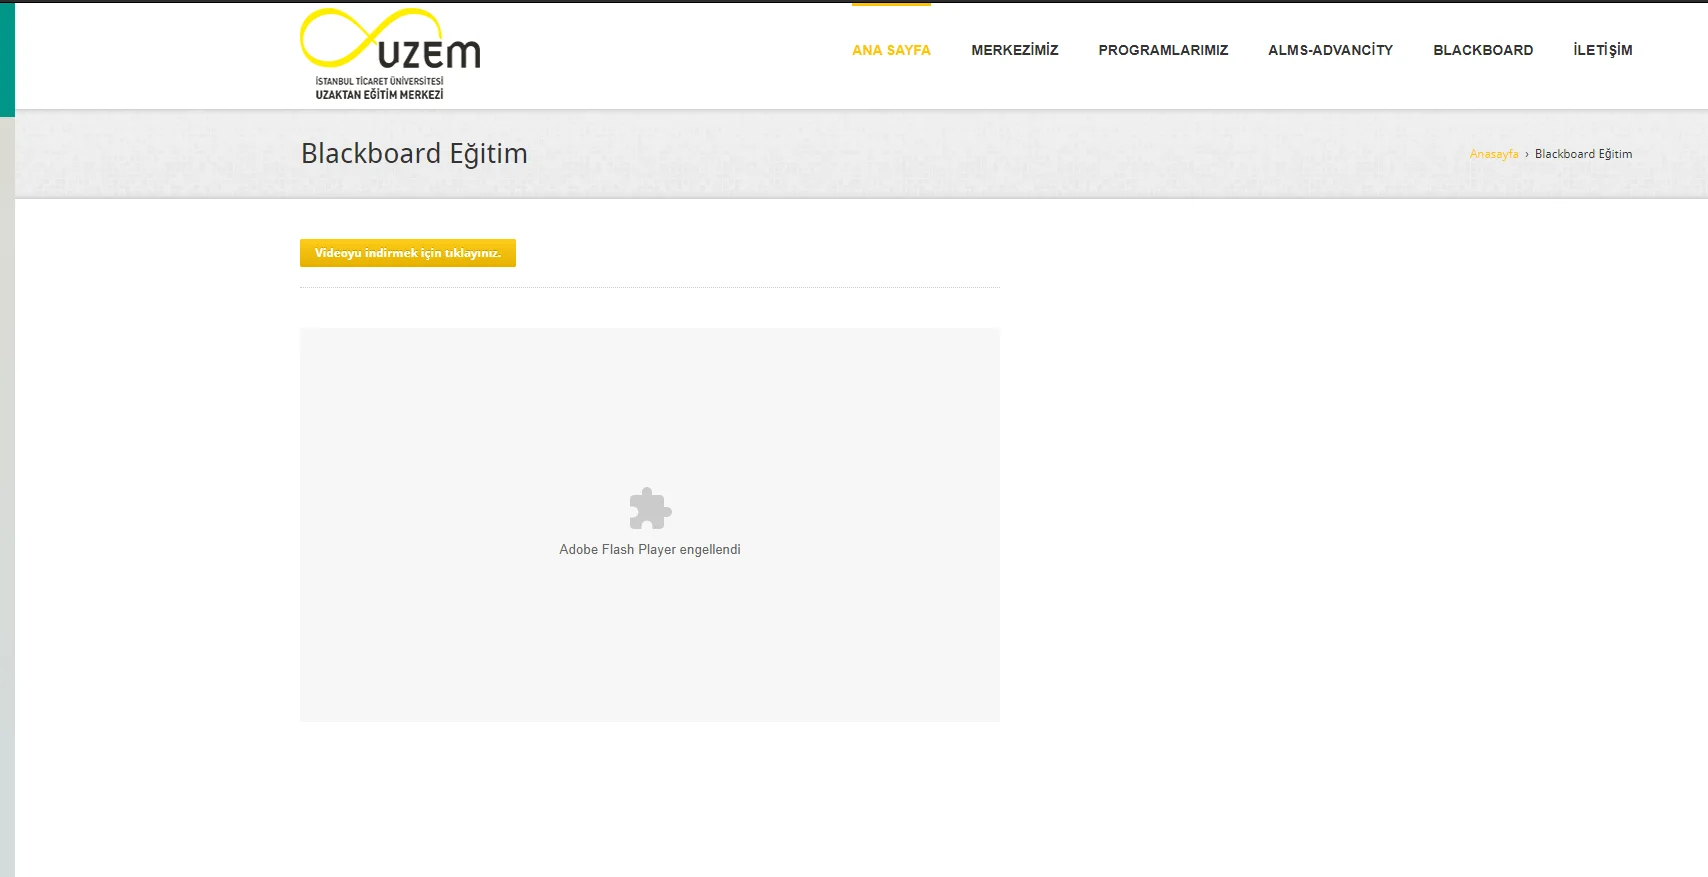
Task: Click 'Adobe Flash Player engellendi' message
Action: [x=650, y=550]
